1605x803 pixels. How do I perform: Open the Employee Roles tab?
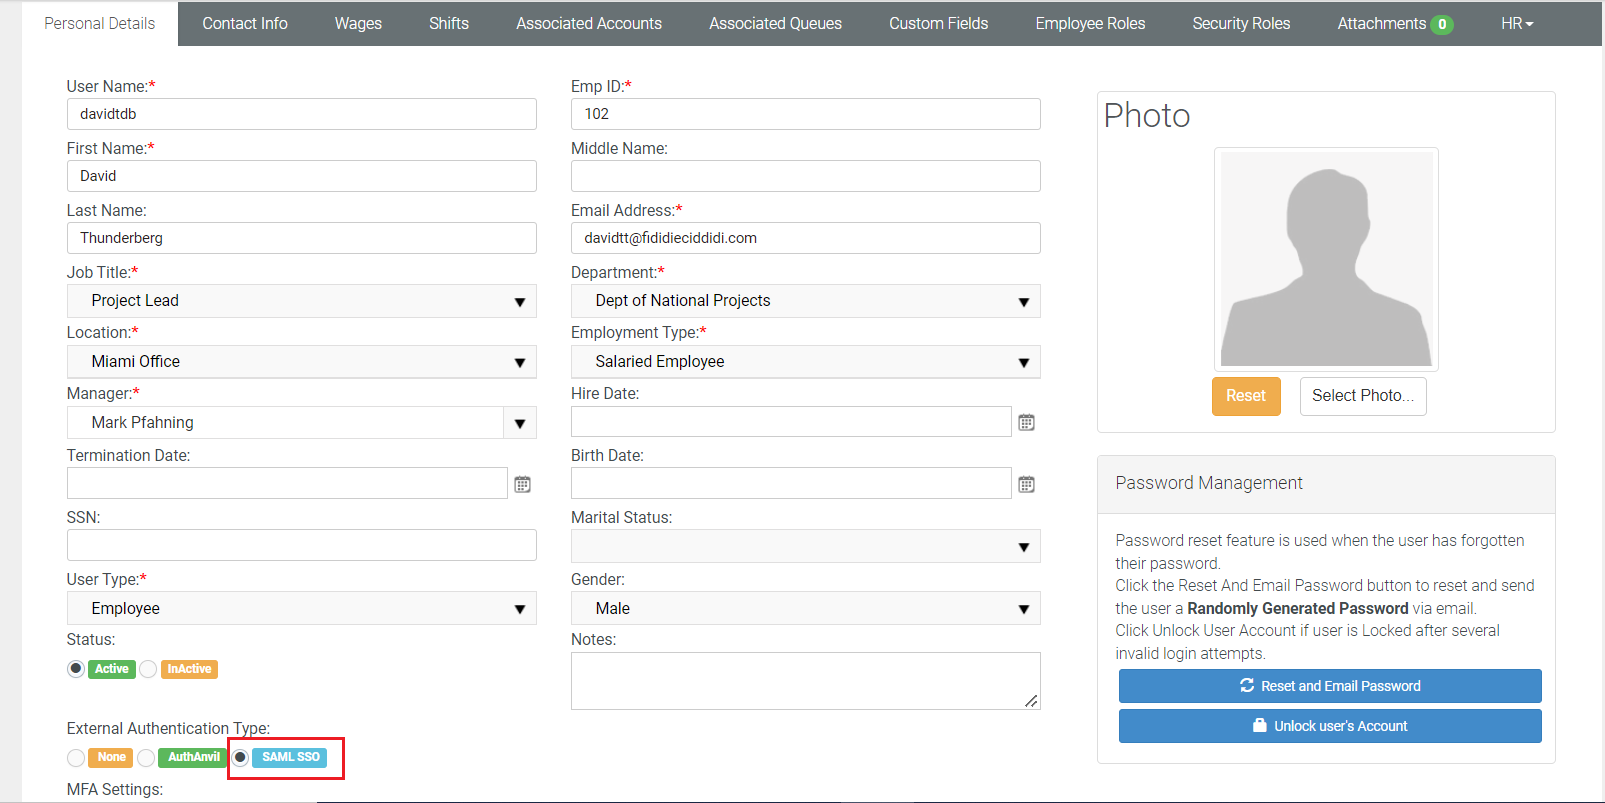tap(1091, 24)
